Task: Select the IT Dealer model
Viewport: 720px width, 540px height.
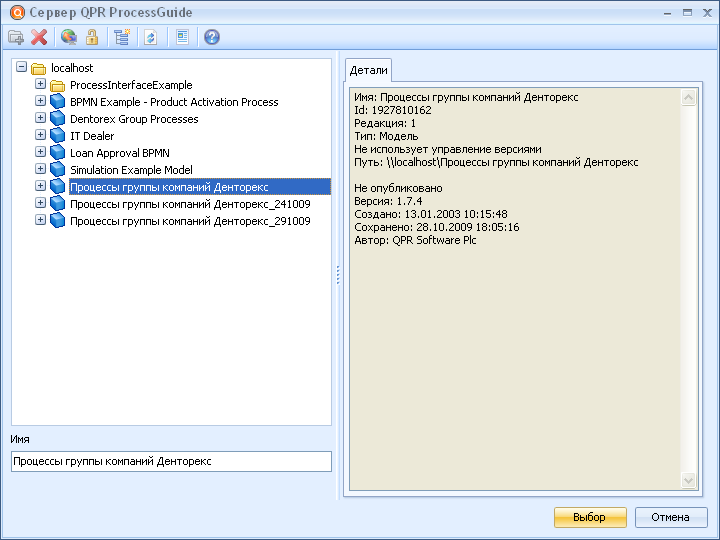Action: point(92,136)
